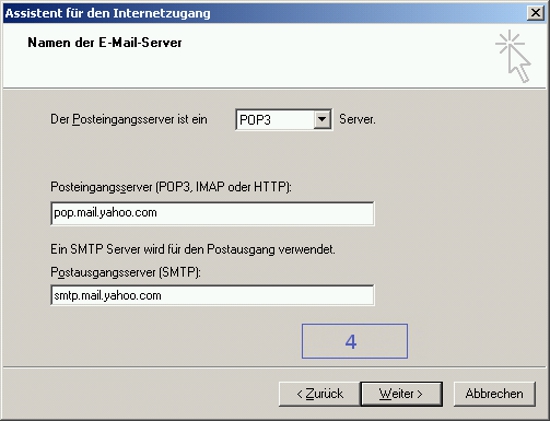Click the 'Server.' text after the dropdown
Image resolution: width=550 pixels, height=421 pixels.
[357, 120]
